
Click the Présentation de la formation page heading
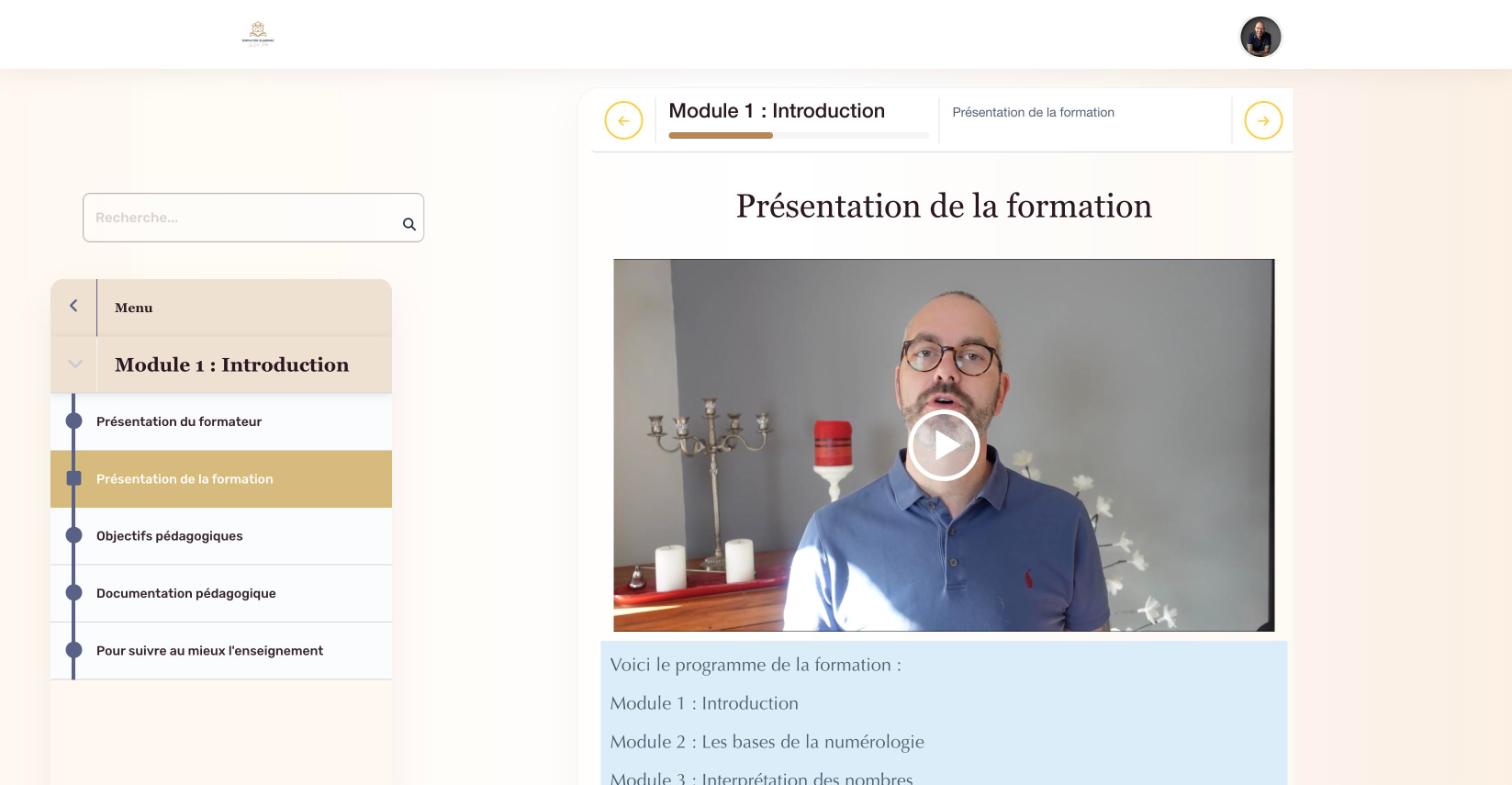pos(944,206)
